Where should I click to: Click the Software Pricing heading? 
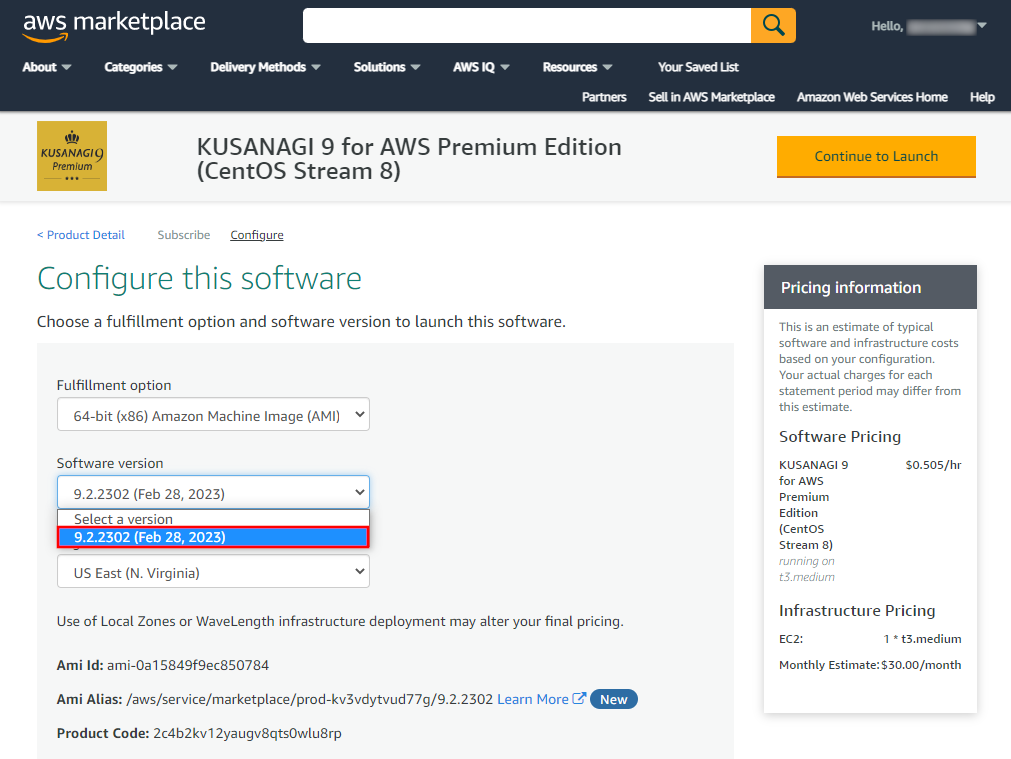click(x=839, y=437)
